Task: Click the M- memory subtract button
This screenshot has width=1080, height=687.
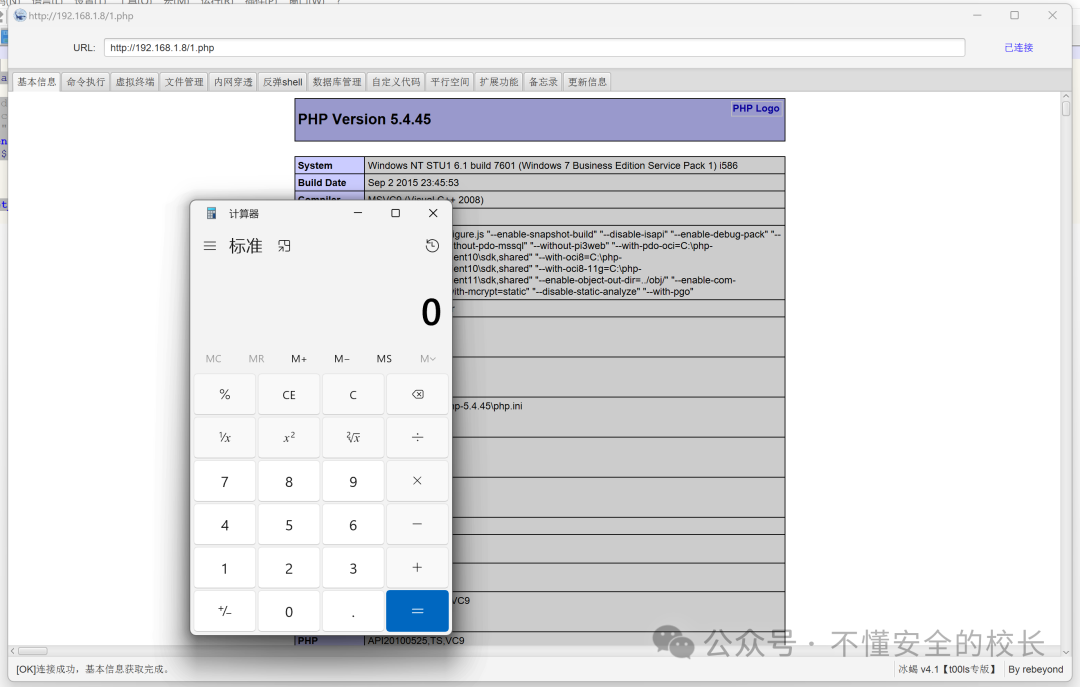Action: click(342, 358)
